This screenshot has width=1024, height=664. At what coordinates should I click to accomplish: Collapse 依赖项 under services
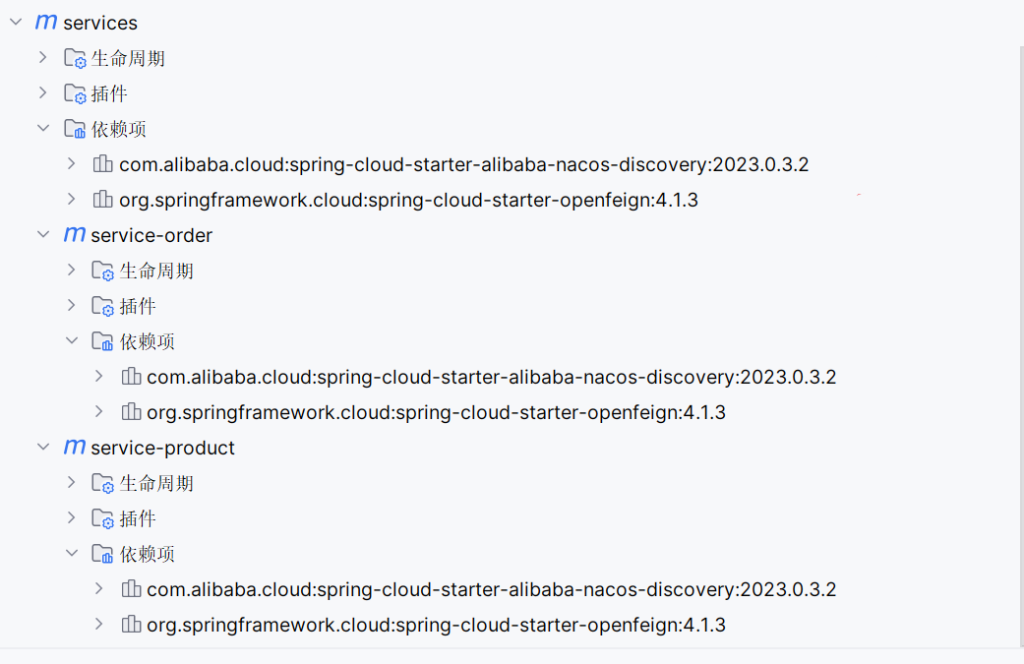click(43, 129)
